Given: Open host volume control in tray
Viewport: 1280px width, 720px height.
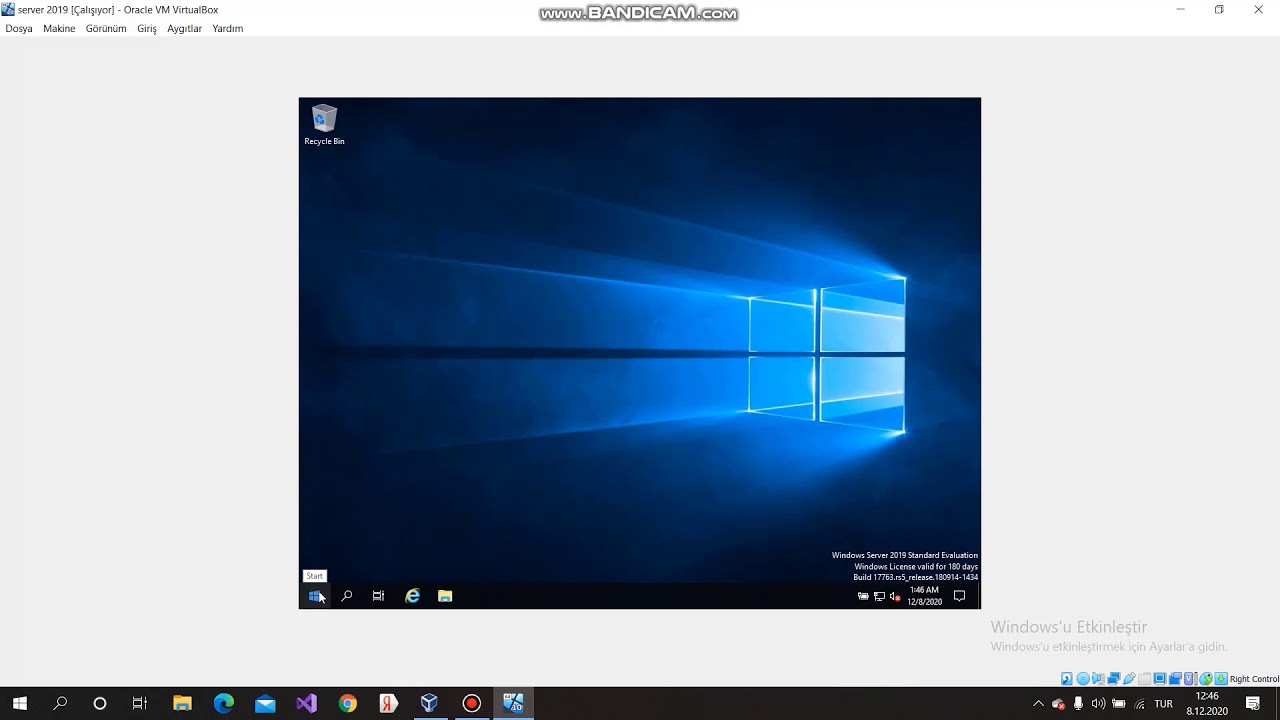Looking at the screenshot, I should click(x=1098, y=704).
